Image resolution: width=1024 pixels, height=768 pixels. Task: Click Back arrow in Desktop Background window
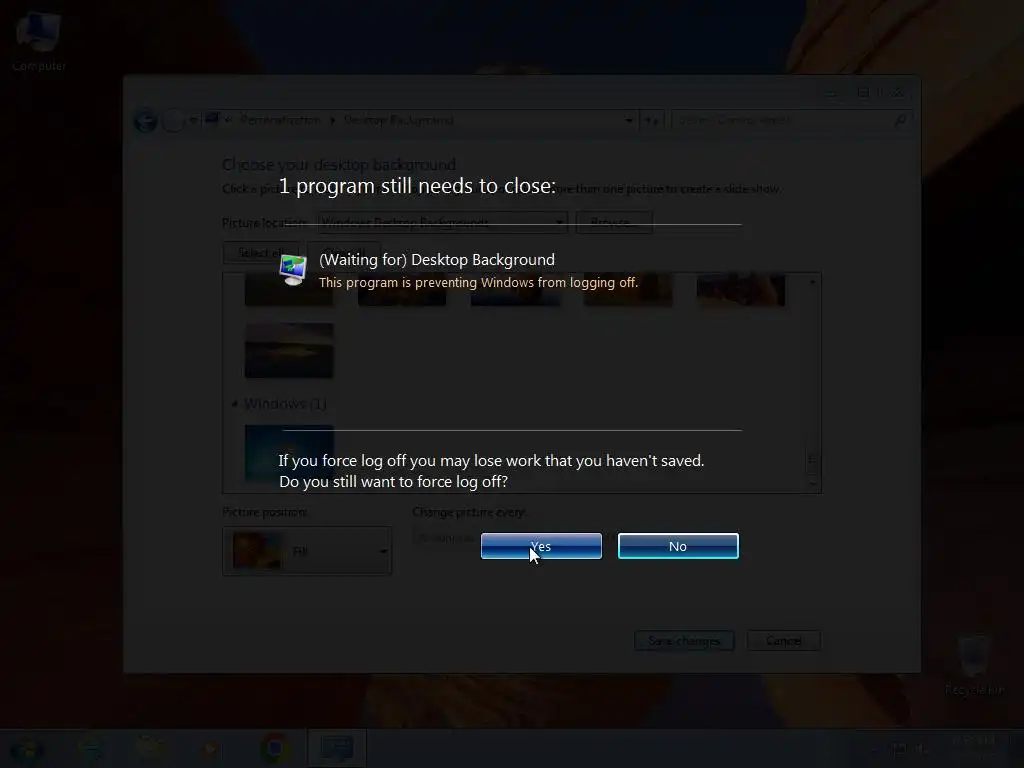tap(145, 120)
